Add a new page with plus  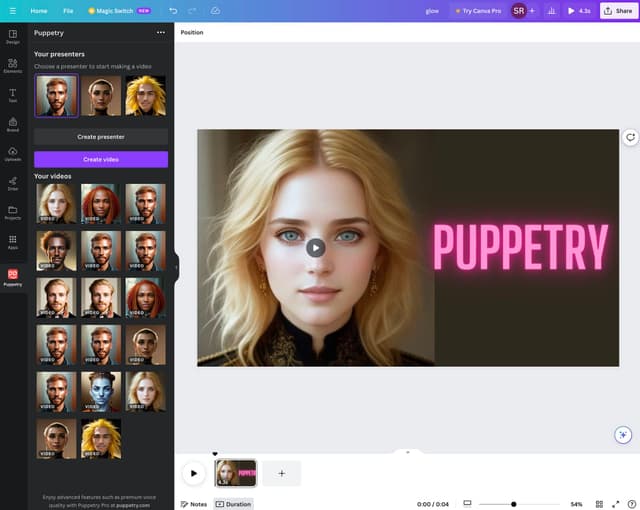pos(281,473)
